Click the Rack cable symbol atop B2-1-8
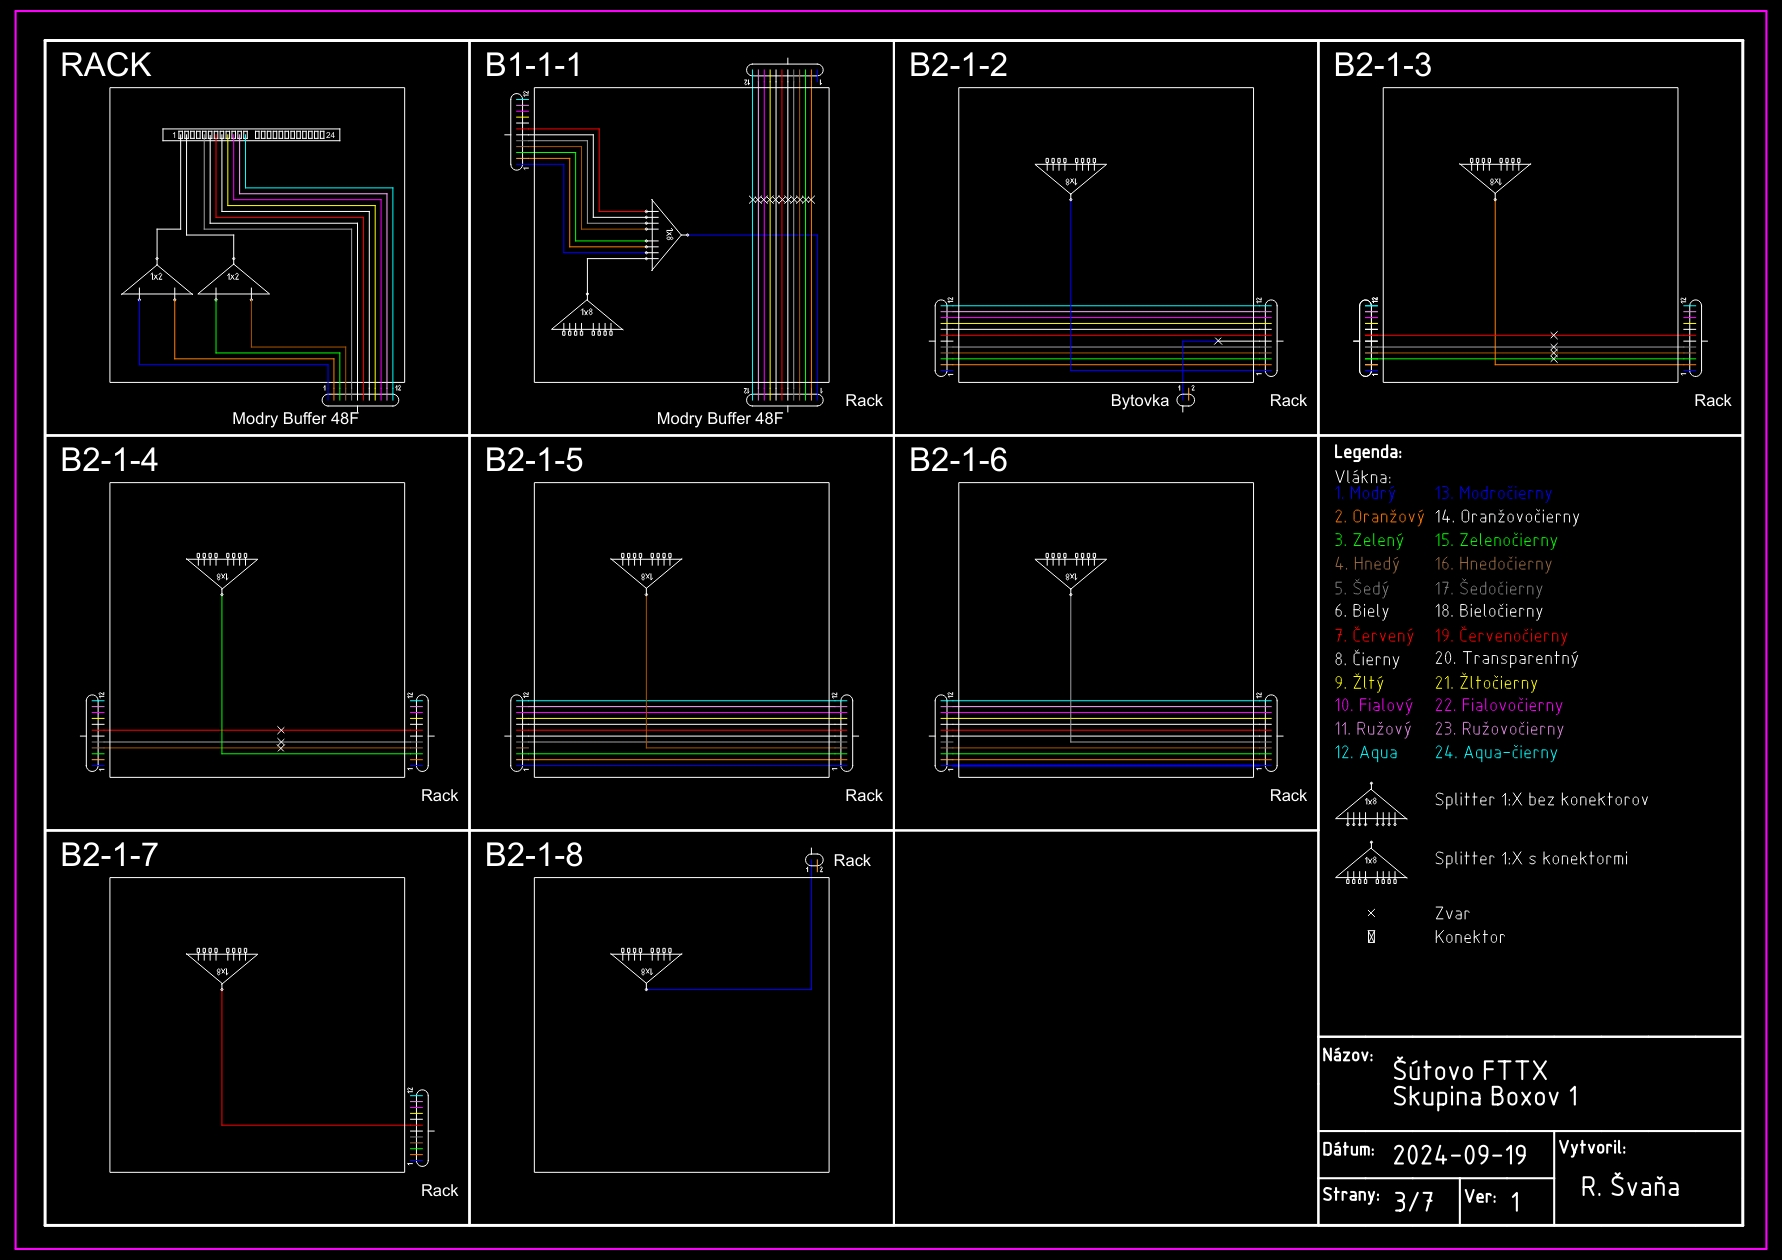The image size is (1782, 1260). [x=814, y=860]
